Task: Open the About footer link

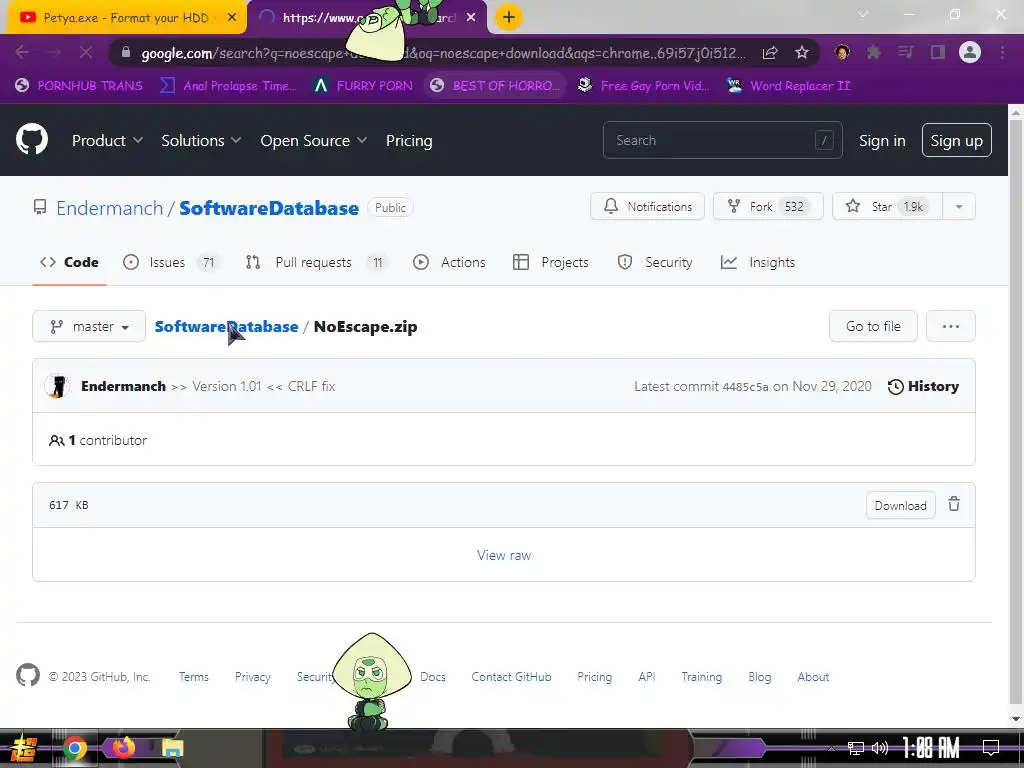Action: [813, 677]
